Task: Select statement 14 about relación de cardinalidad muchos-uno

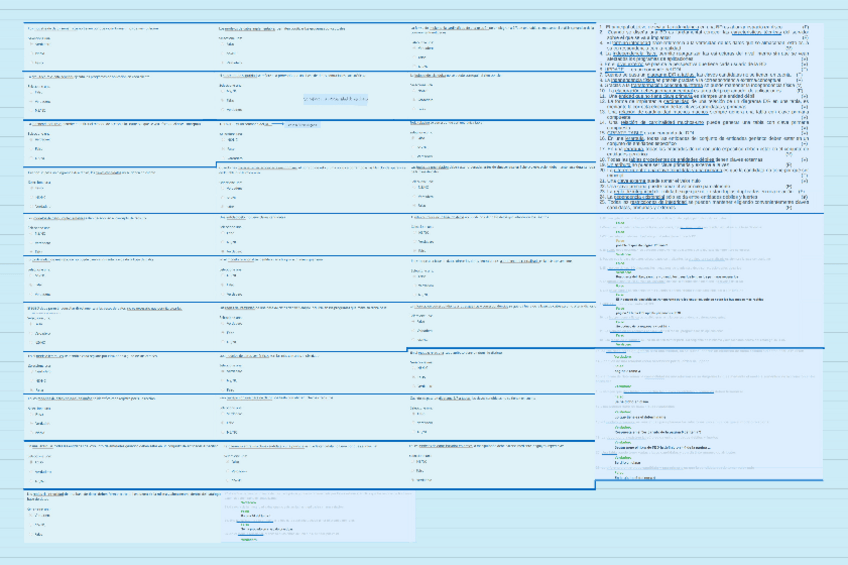Action: (x=704, y=125)
